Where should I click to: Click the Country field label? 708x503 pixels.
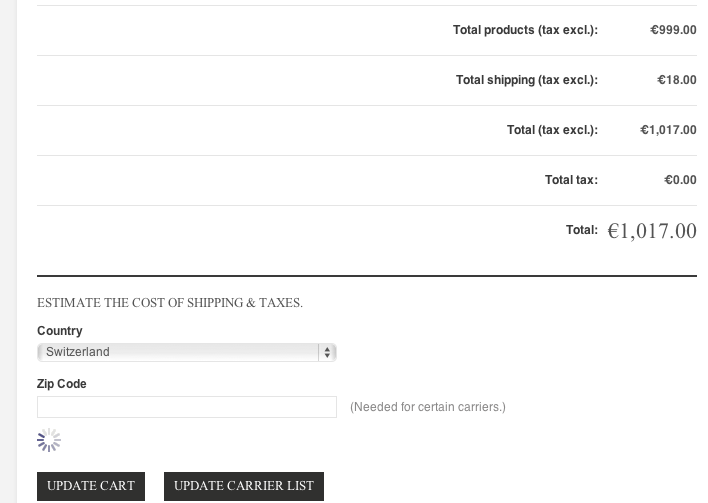[60, 331]
